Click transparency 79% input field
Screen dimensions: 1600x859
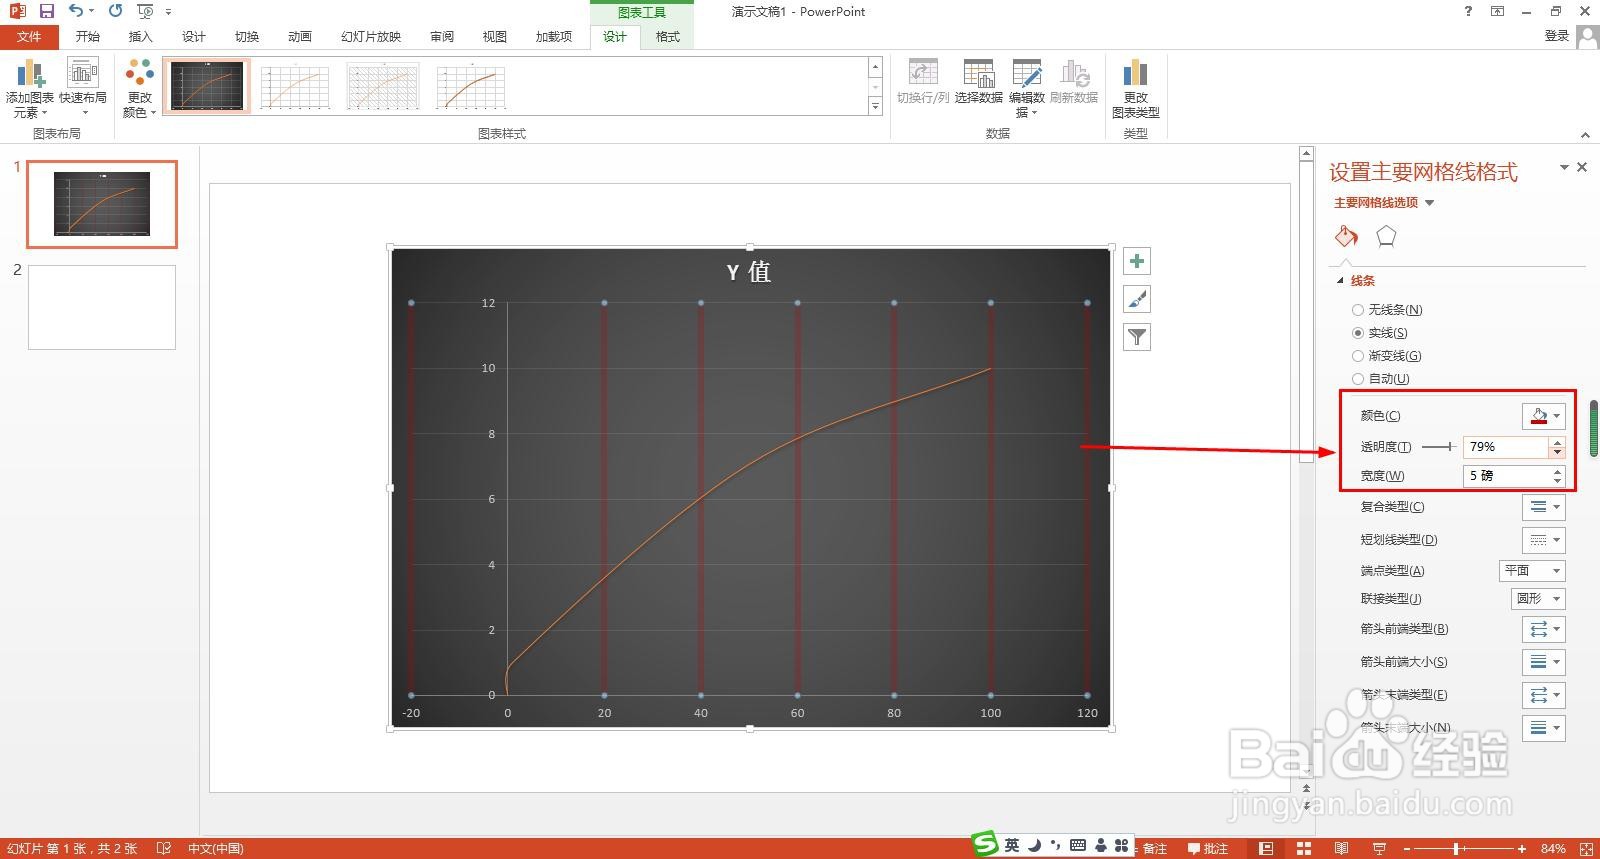tap(1506, 447)
